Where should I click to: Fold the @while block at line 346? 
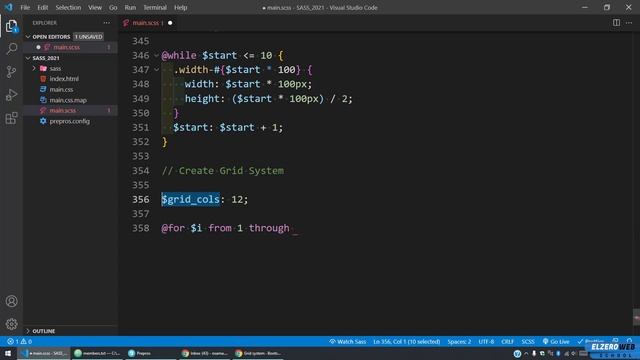pos(156,56)
